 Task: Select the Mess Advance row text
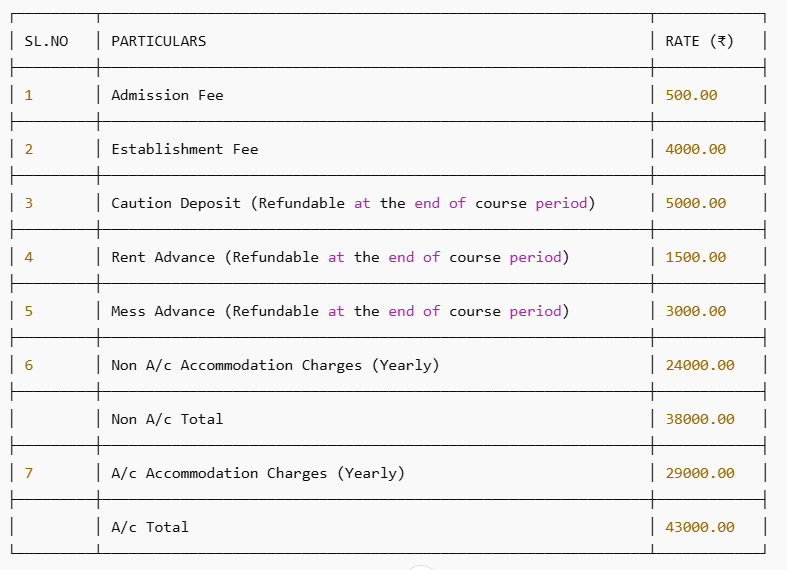click(339, 311)
